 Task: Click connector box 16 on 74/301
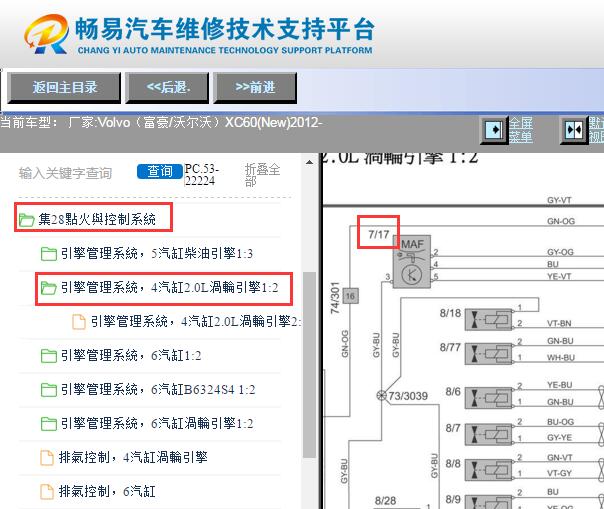350,296
